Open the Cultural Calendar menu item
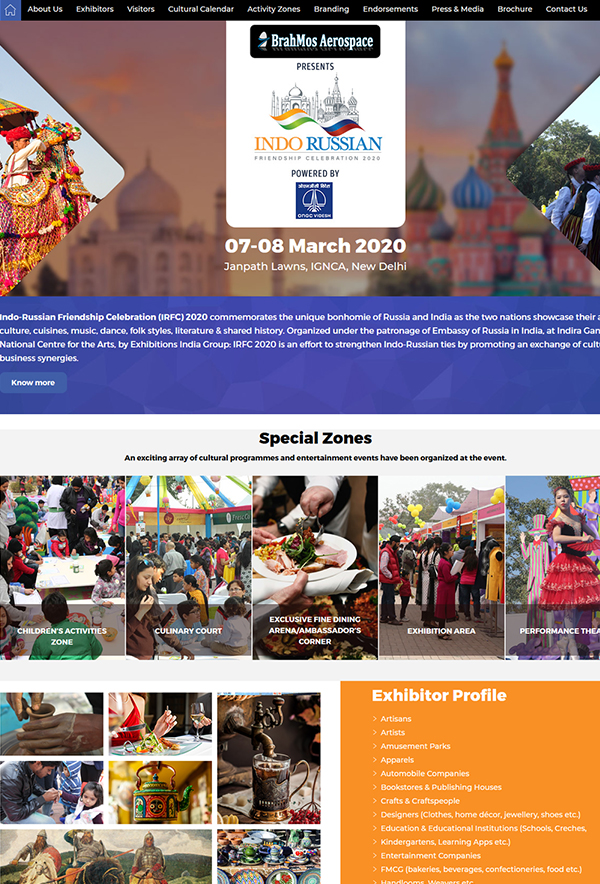 201,9
